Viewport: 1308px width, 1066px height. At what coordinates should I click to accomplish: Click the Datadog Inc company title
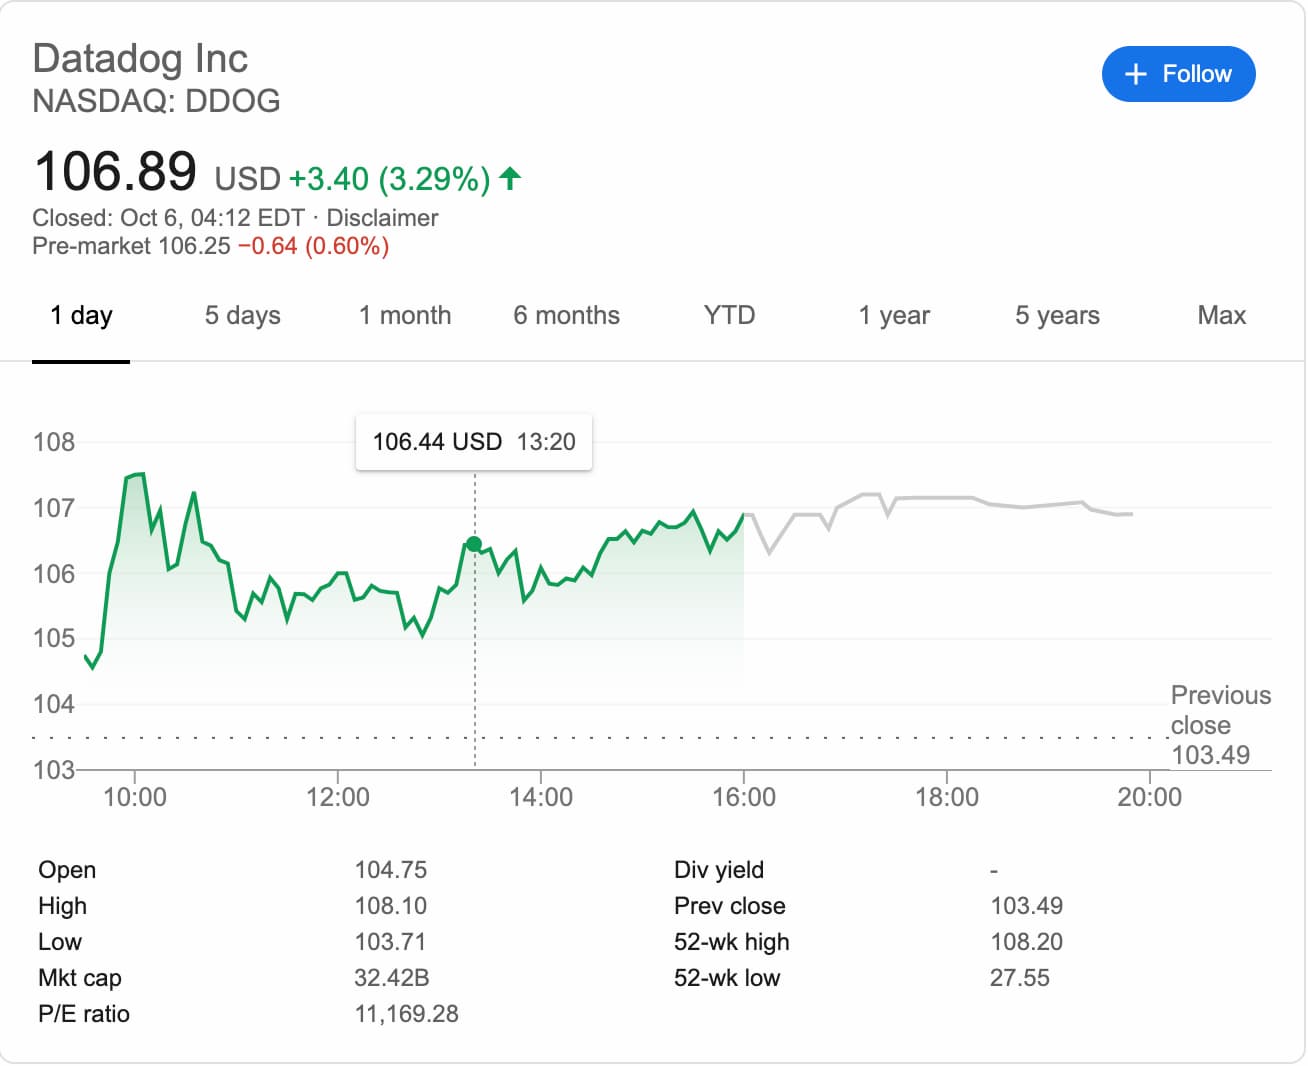pyautogui.click(x=140, y=58)
